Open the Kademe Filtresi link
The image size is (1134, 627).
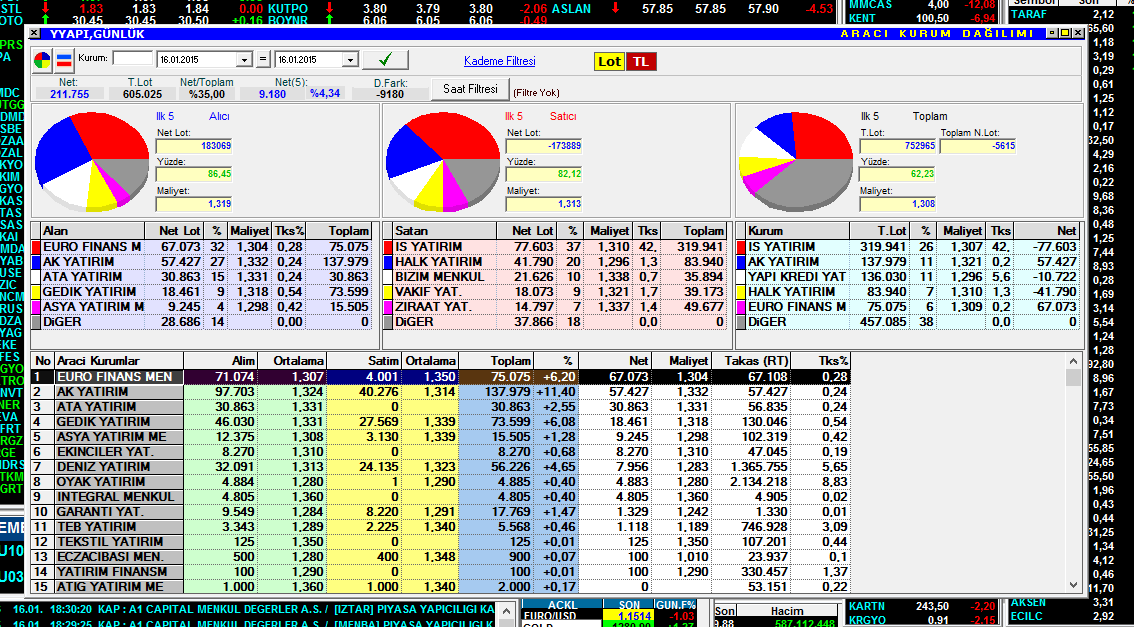[499, 61]
